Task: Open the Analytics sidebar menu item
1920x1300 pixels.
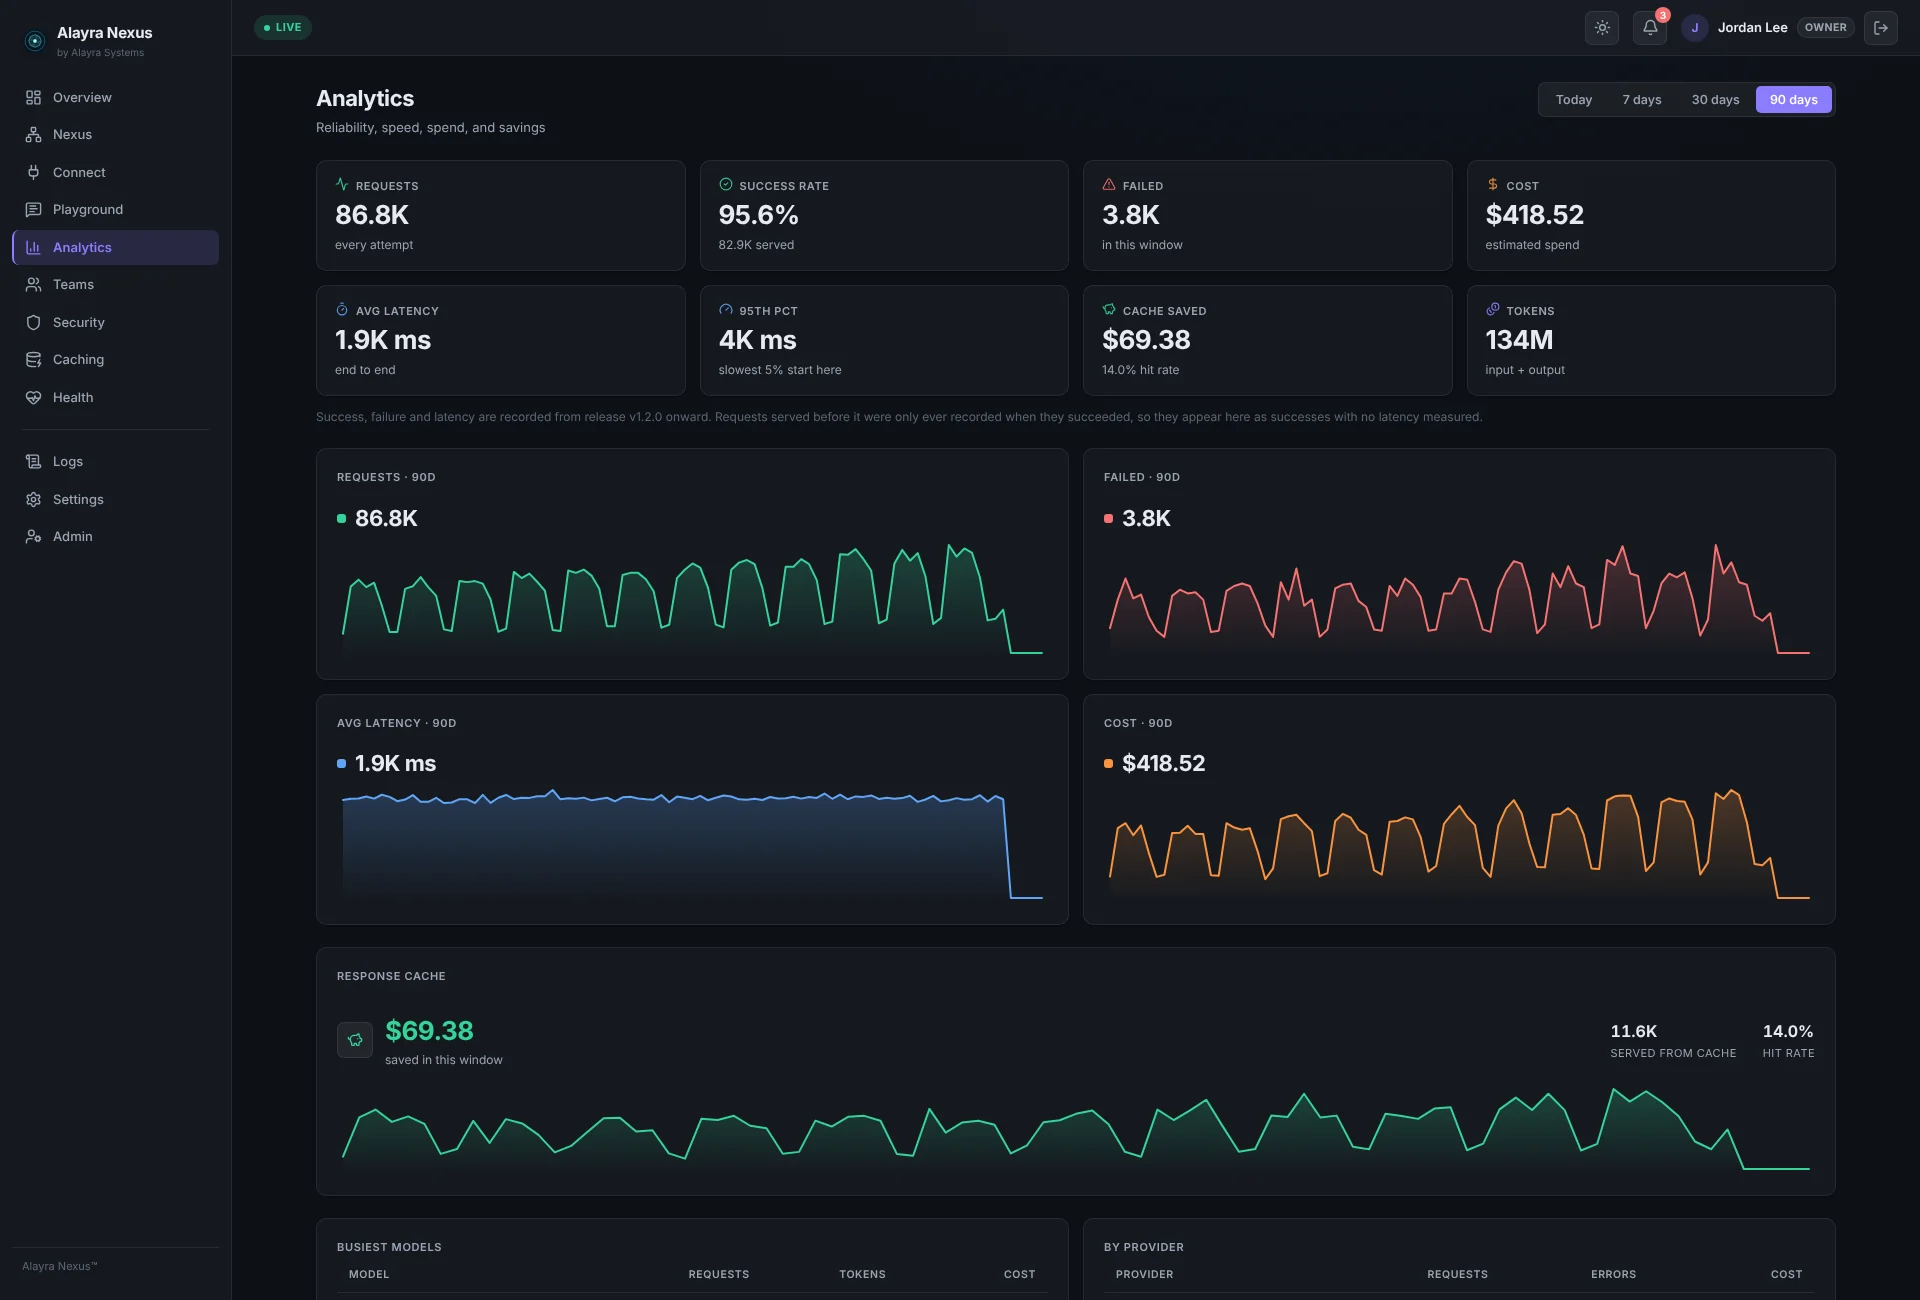Action: [x=116, y=248]
